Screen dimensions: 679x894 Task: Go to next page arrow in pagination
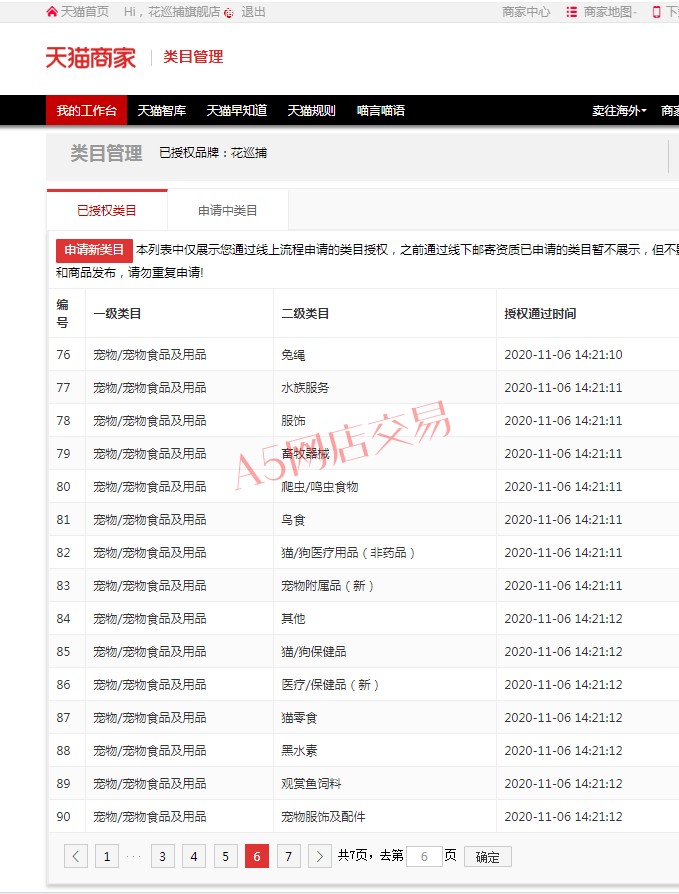(320, 856)
